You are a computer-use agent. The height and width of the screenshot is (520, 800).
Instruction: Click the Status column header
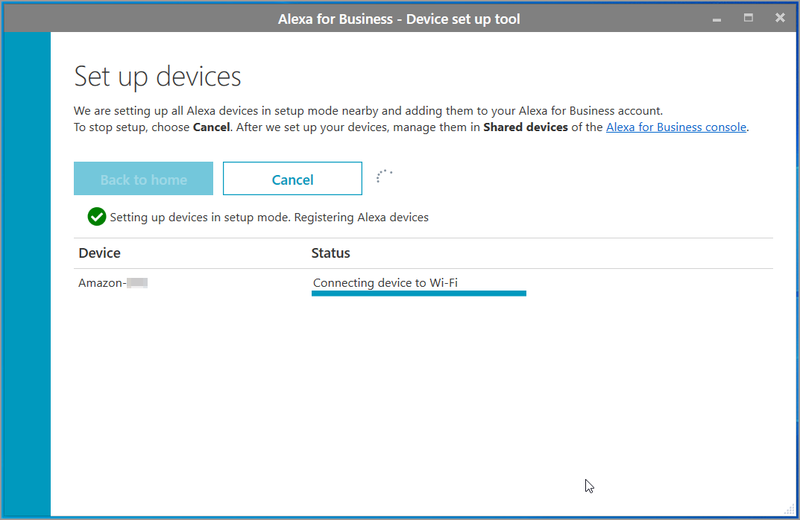(331, 253)
